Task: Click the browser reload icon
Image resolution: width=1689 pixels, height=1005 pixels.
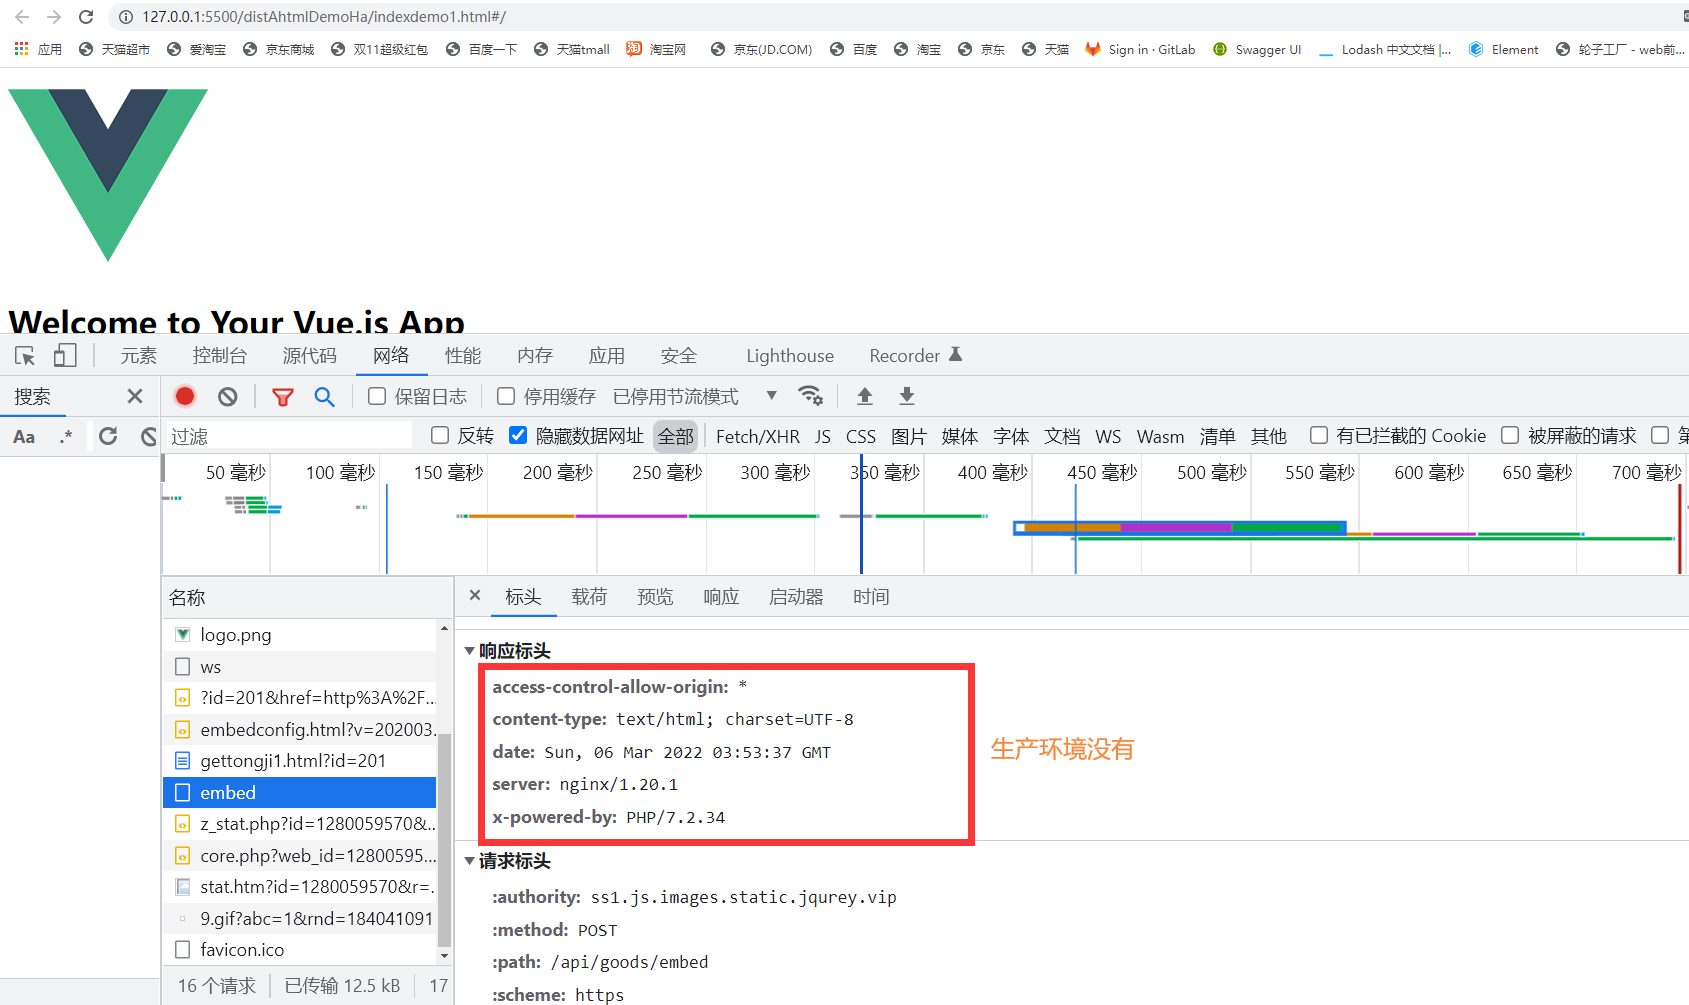Action: (86, 17)
